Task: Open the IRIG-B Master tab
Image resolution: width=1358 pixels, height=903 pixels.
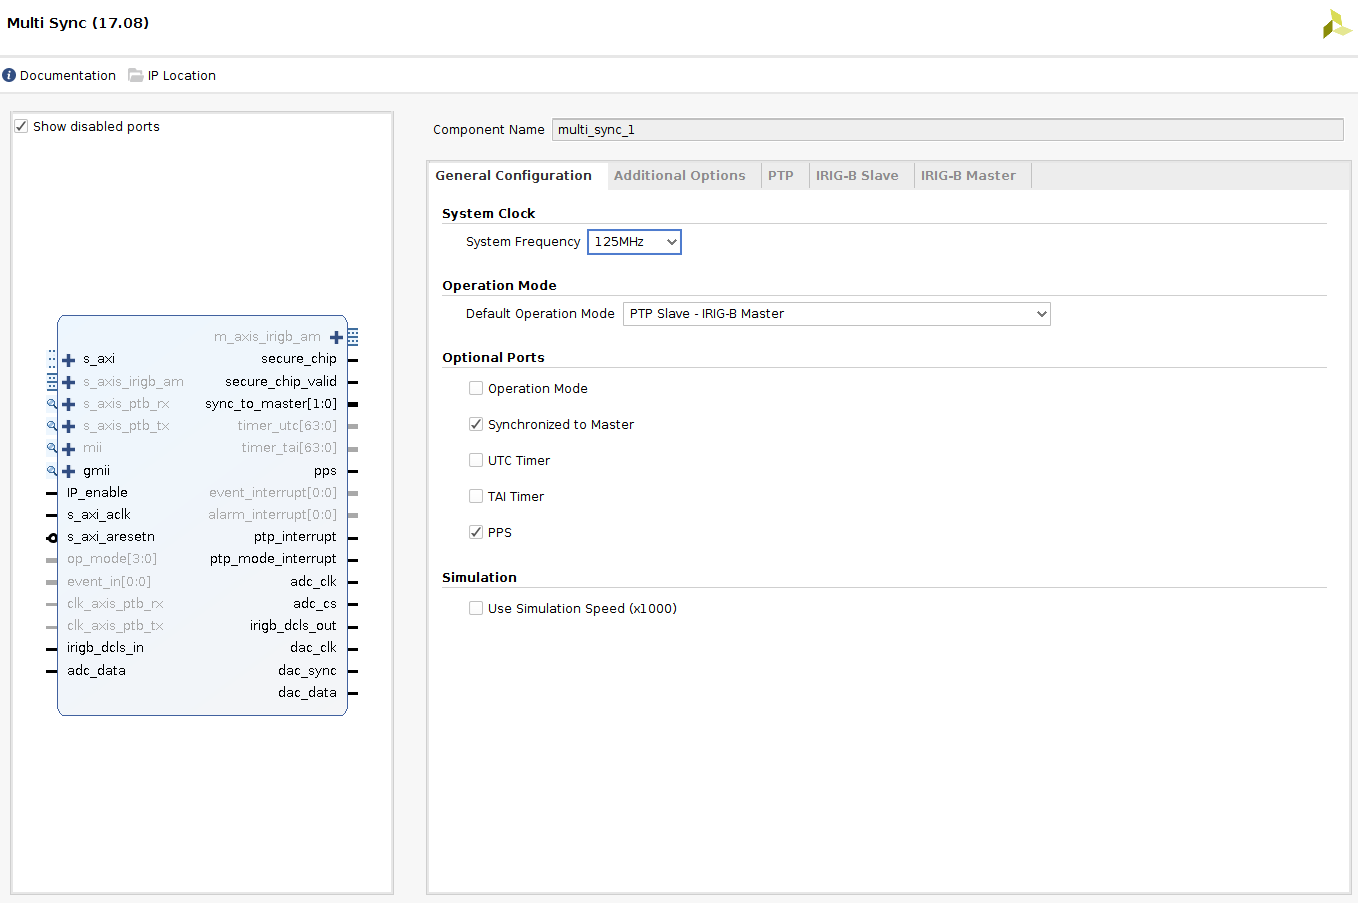Action: coord(967,176)
